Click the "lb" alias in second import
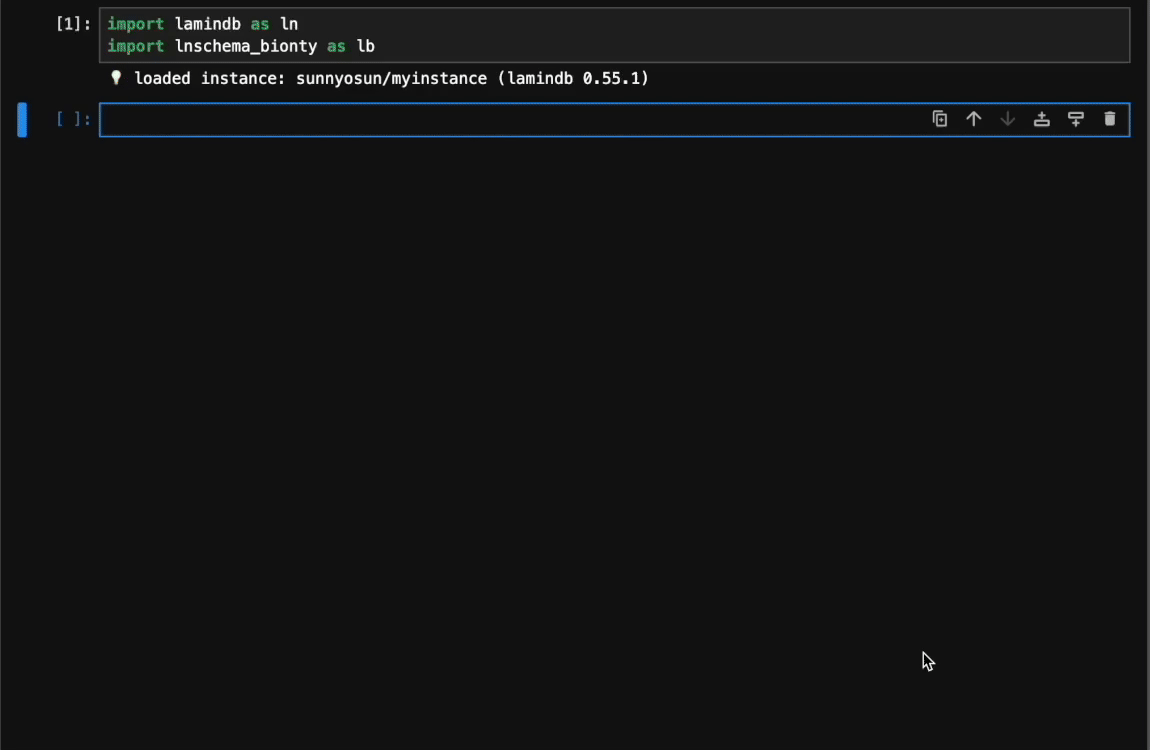1150x750 pixels. pyautogui.click(x=367, y=45)
